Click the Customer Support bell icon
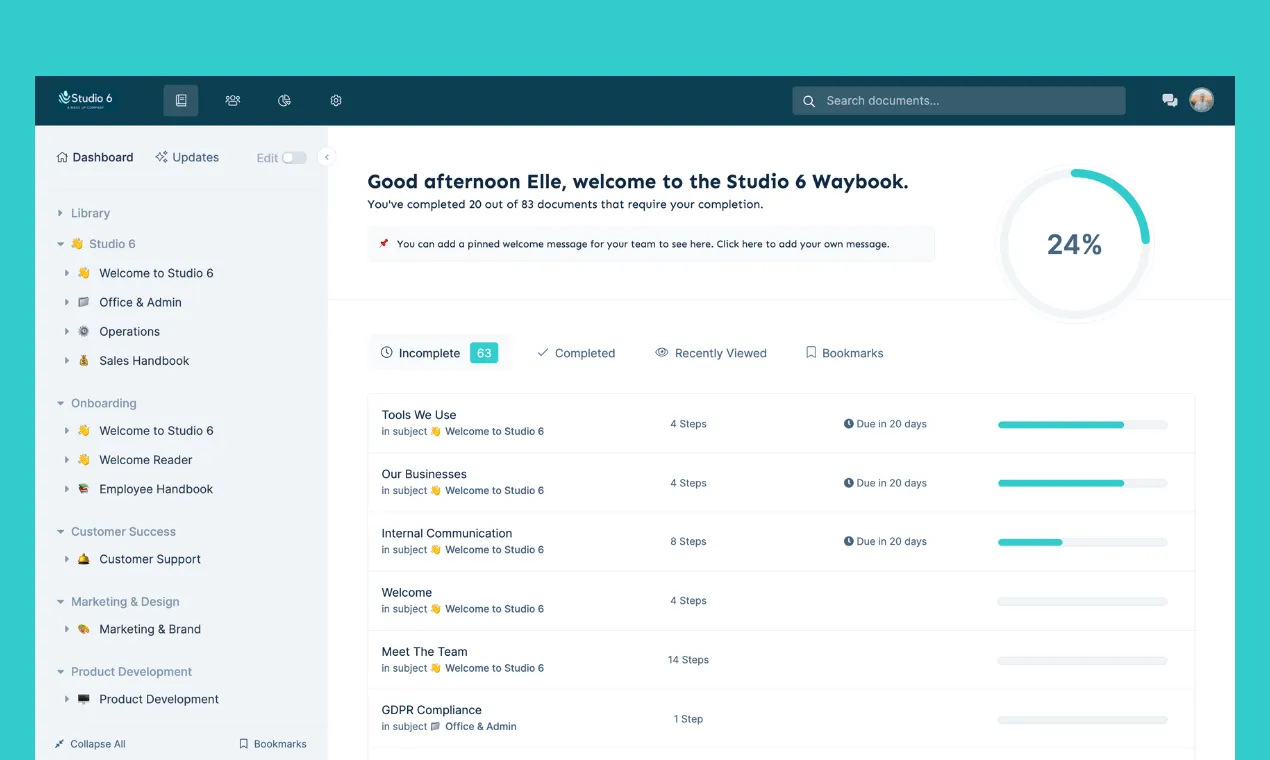Screen dimensions: 1270x760 coord(84,560)
